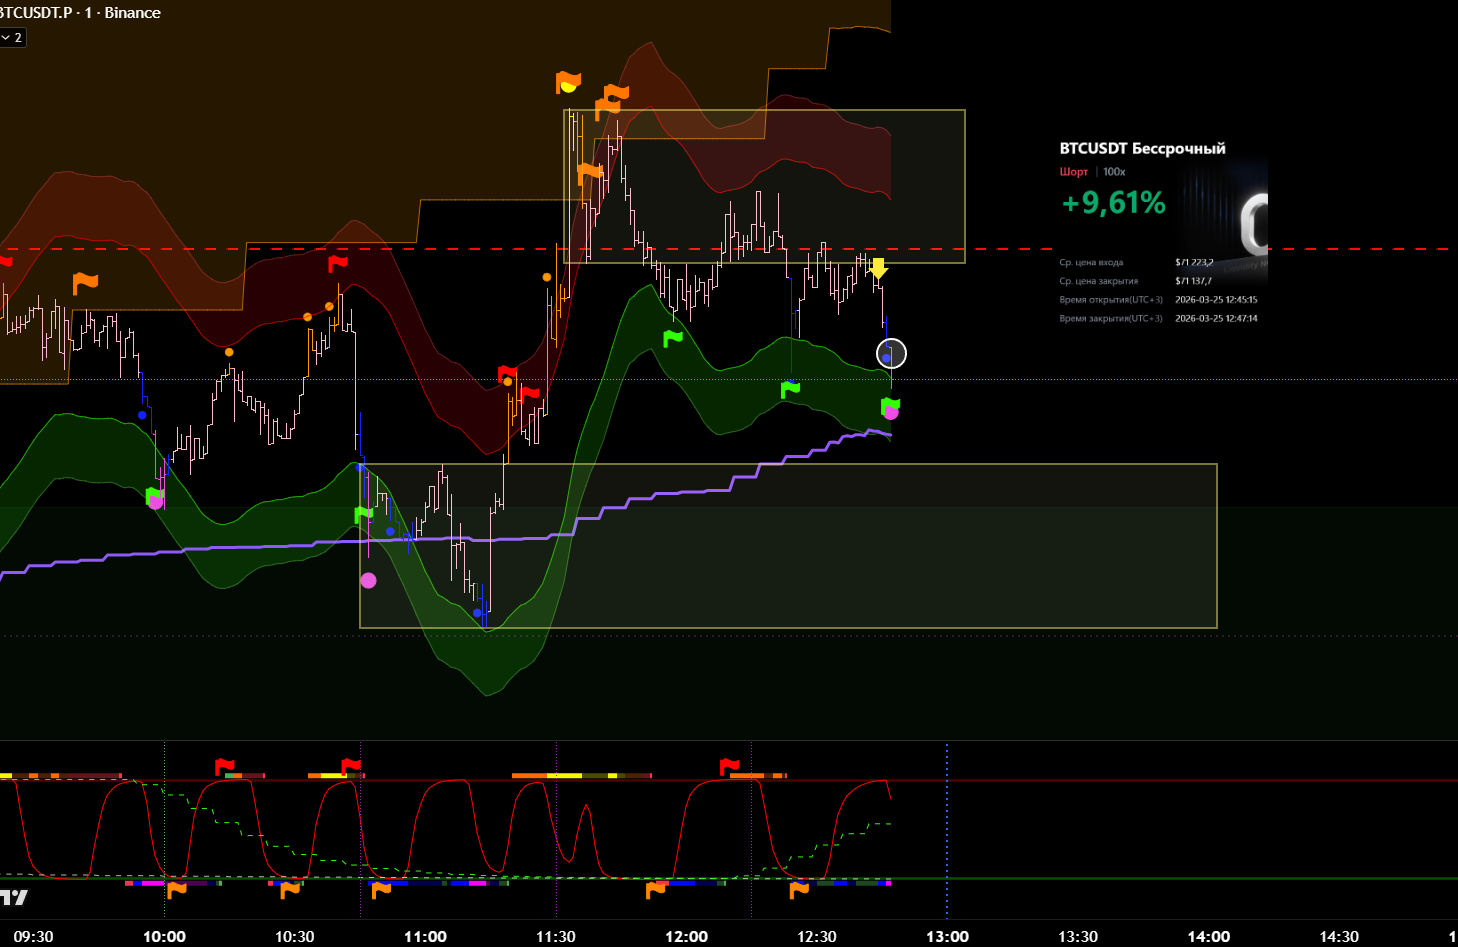Click the green flag just after 12:00
The image size is (1458, 947).
click(x=673, y=338)
